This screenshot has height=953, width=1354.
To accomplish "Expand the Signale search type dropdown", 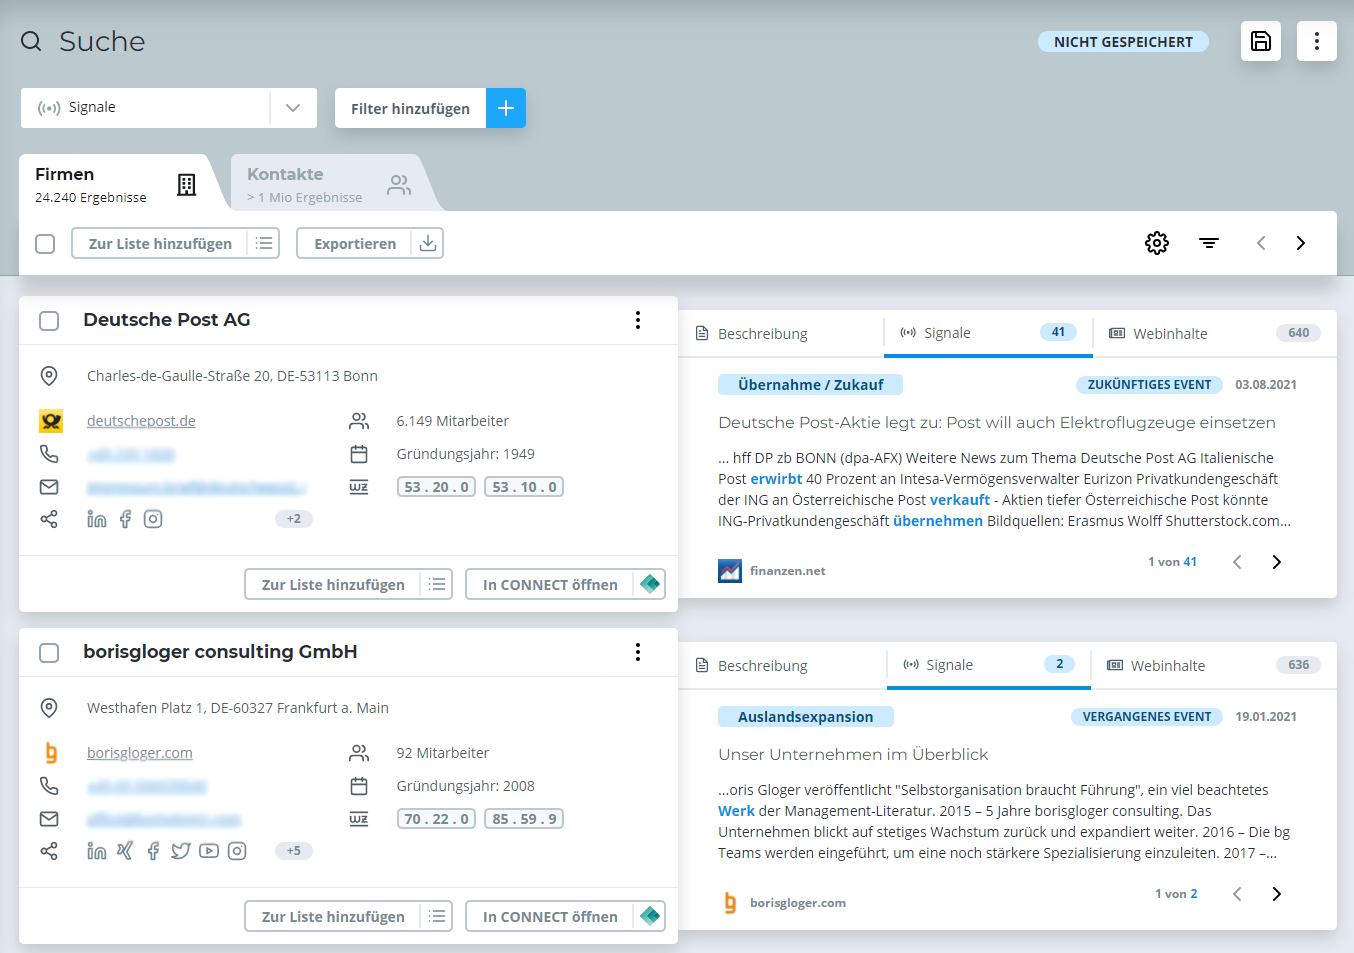I will click(293, 108).
